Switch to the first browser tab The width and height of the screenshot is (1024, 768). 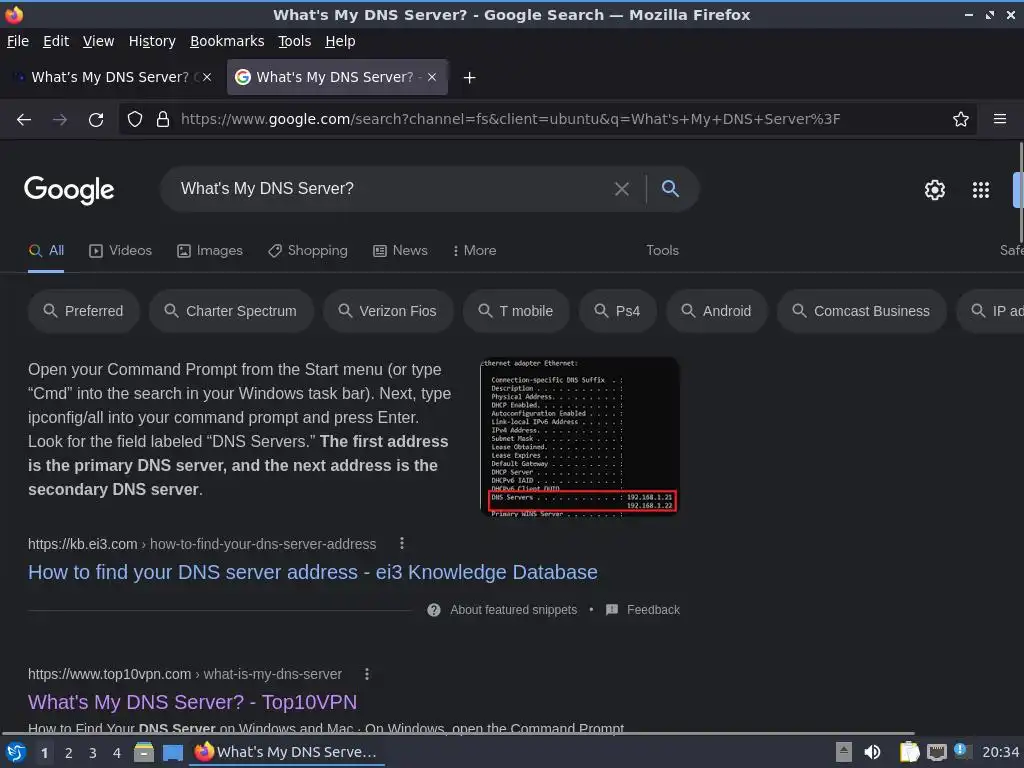click(110, 77)
